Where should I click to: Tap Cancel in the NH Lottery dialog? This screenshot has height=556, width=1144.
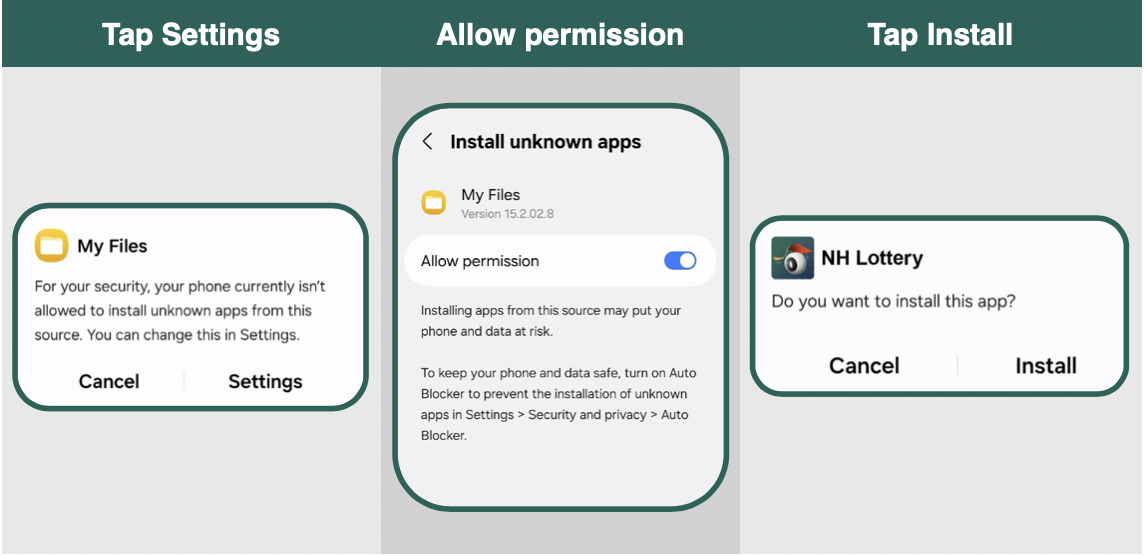coord(864,365)
